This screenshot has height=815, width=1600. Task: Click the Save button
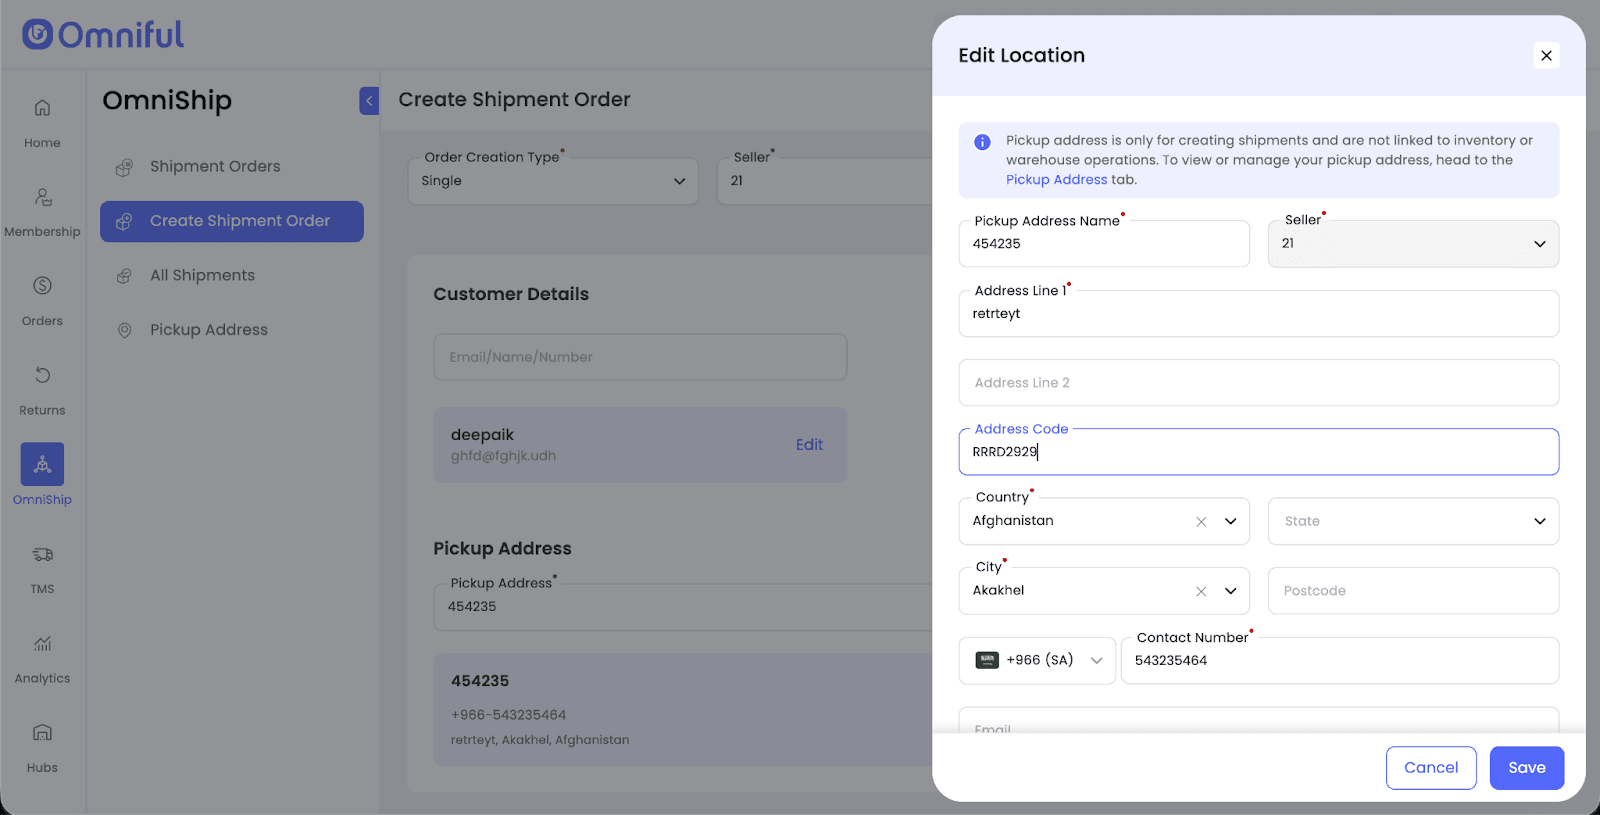click(1526, 768)
